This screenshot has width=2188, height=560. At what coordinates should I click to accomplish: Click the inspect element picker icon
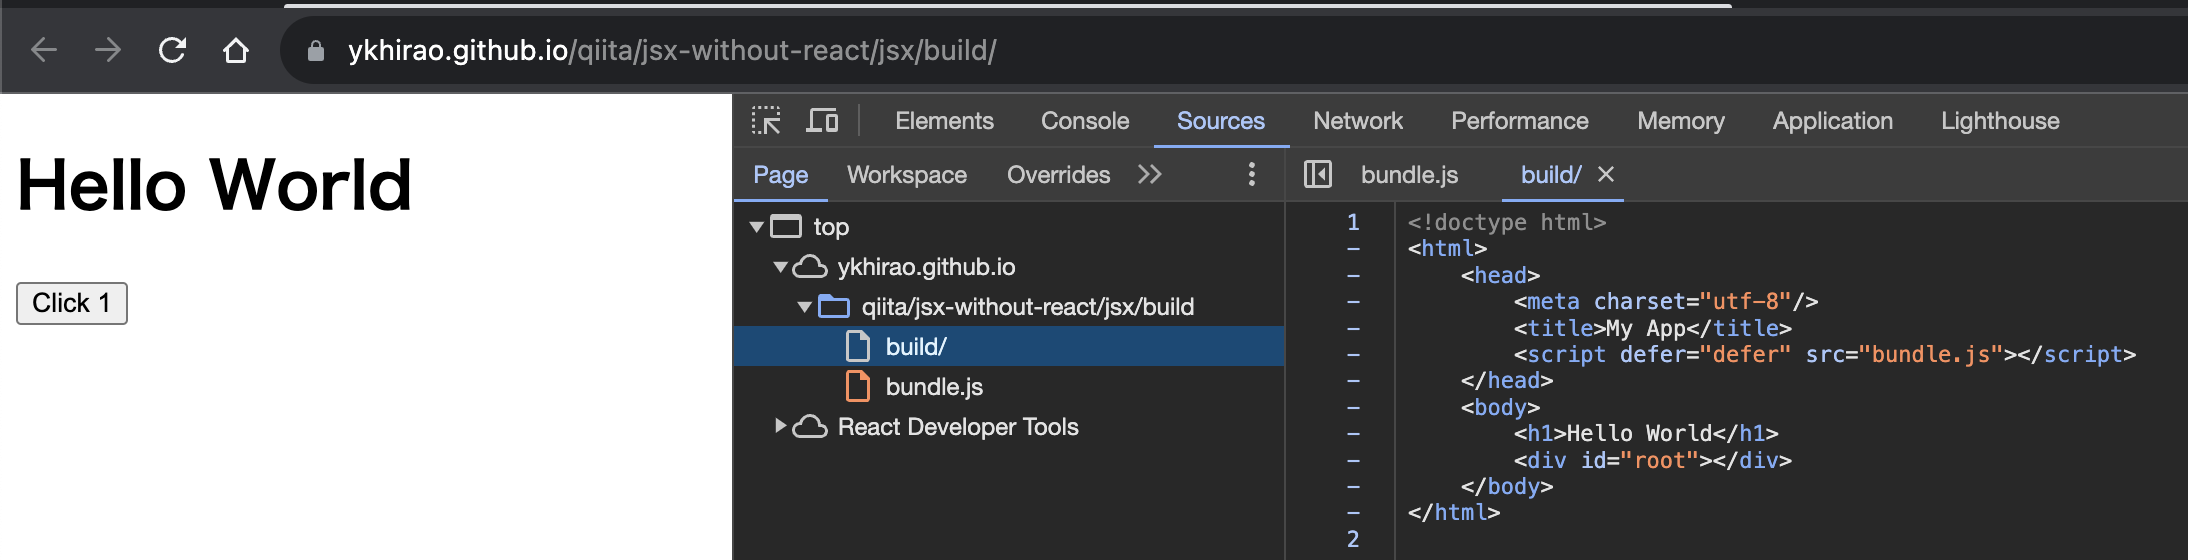pos(766,121)
